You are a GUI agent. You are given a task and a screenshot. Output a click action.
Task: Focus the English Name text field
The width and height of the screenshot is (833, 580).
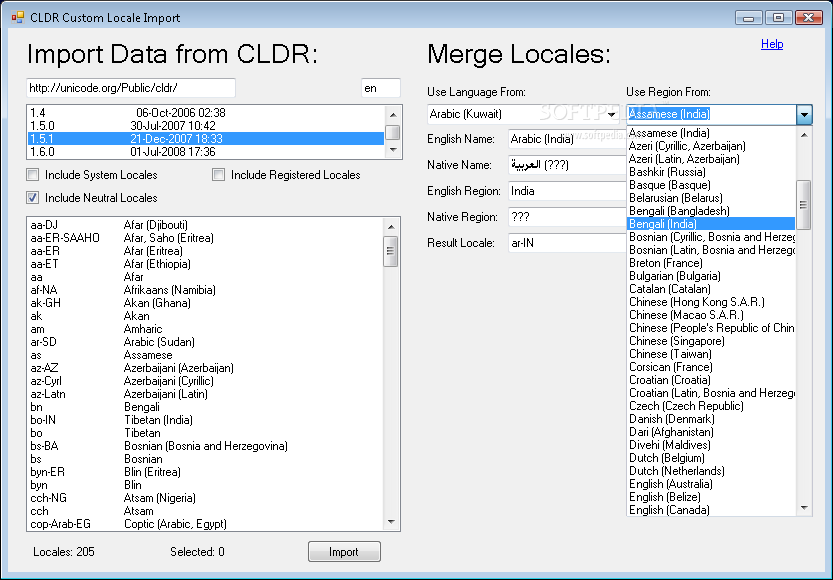567,139
